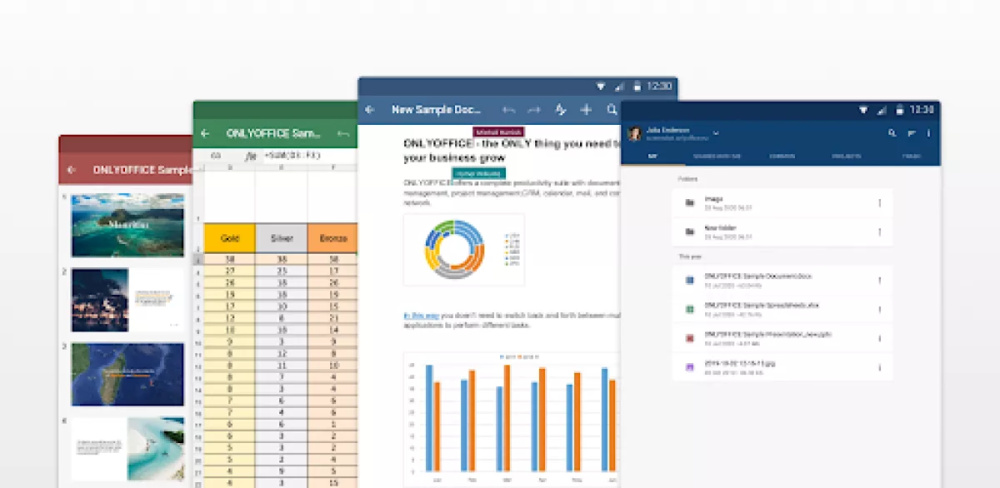Go back from the presentation editor
Screen dimensions: 1000x488
pyautogui.click(x=71, y=170)
